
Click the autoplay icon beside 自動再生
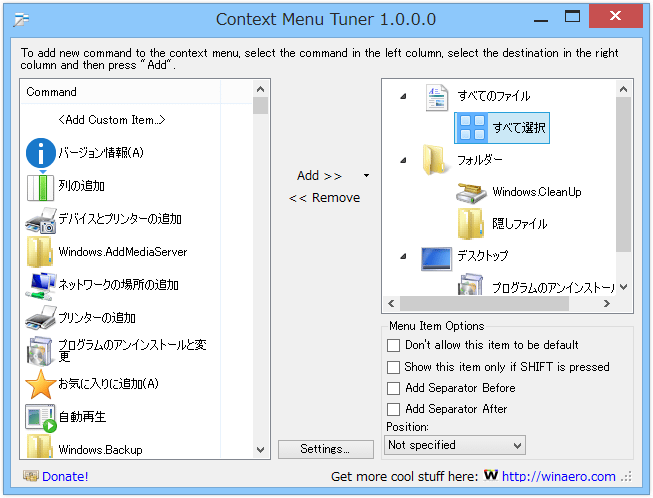tap(40, 418)
